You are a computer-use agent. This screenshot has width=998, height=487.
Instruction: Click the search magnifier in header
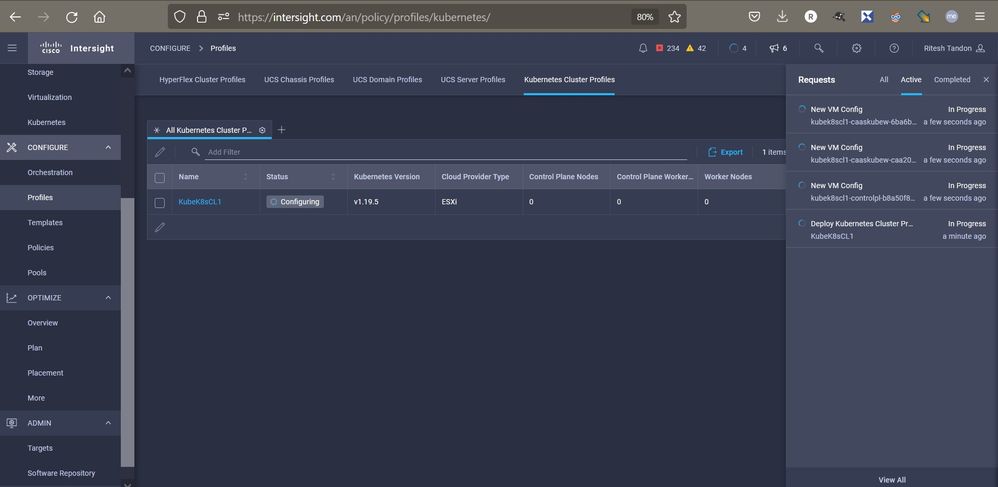(x=819, y=48)
